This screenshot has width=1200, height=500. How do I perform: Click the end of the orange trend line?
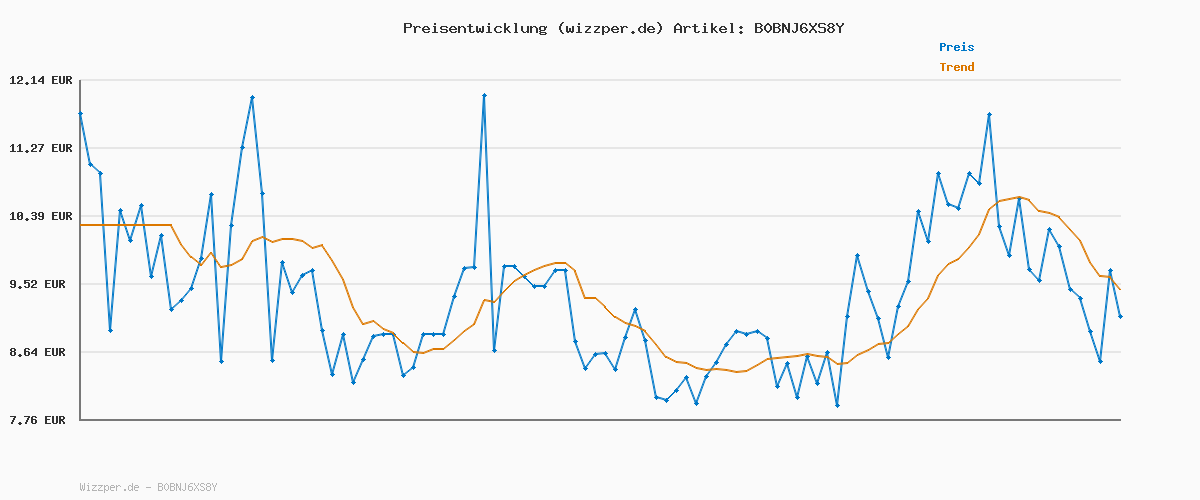(1120, 289)
